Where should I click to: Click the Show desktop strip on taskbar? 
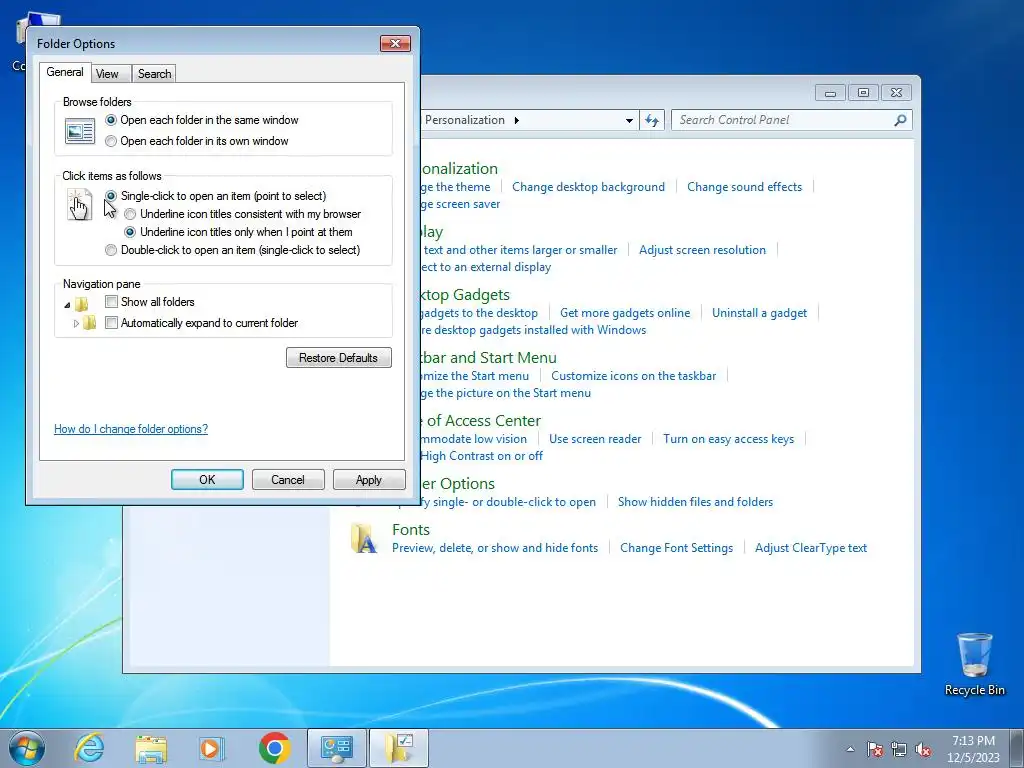pos(1016,748)
